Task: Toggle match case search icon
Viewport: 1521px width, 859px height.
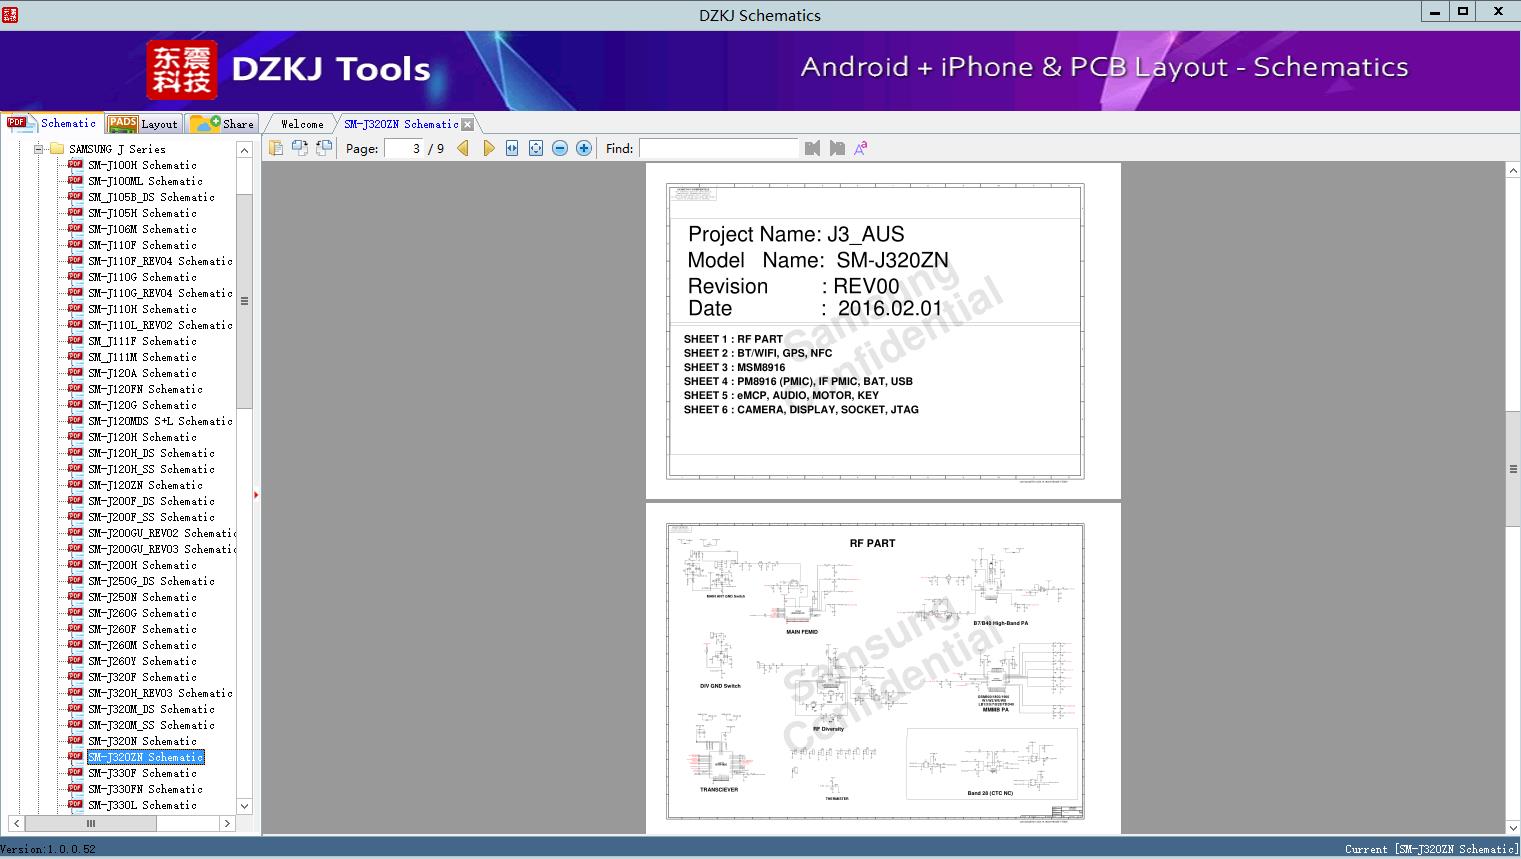Action: (x=861, y=148)
